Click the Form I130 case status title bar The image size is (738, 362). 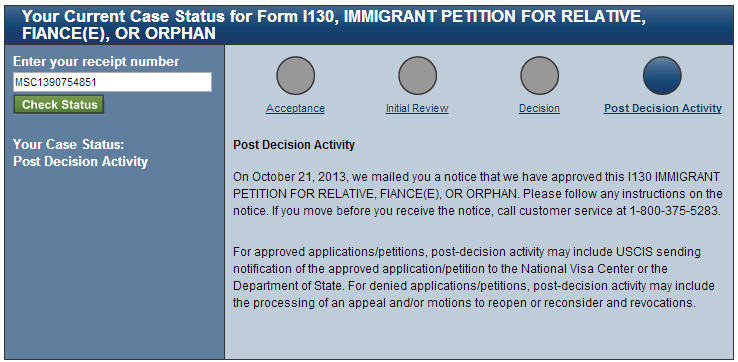pyautogui.click(x=369, y=25)
